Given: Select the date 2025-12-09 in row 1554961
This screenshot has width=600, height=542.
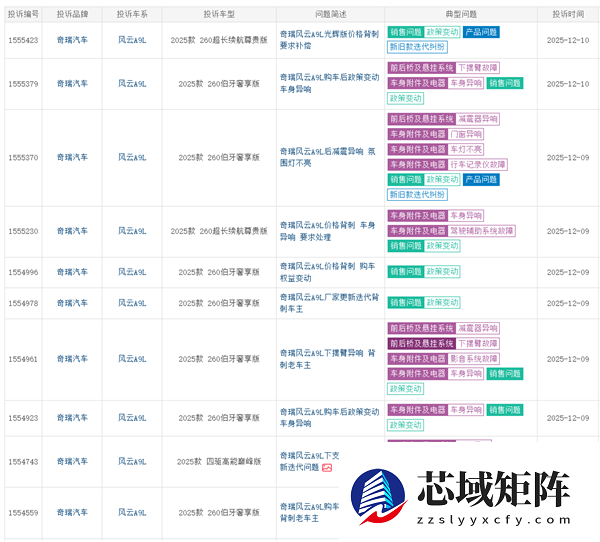Looking at the screenshot, I should [568, 359].
